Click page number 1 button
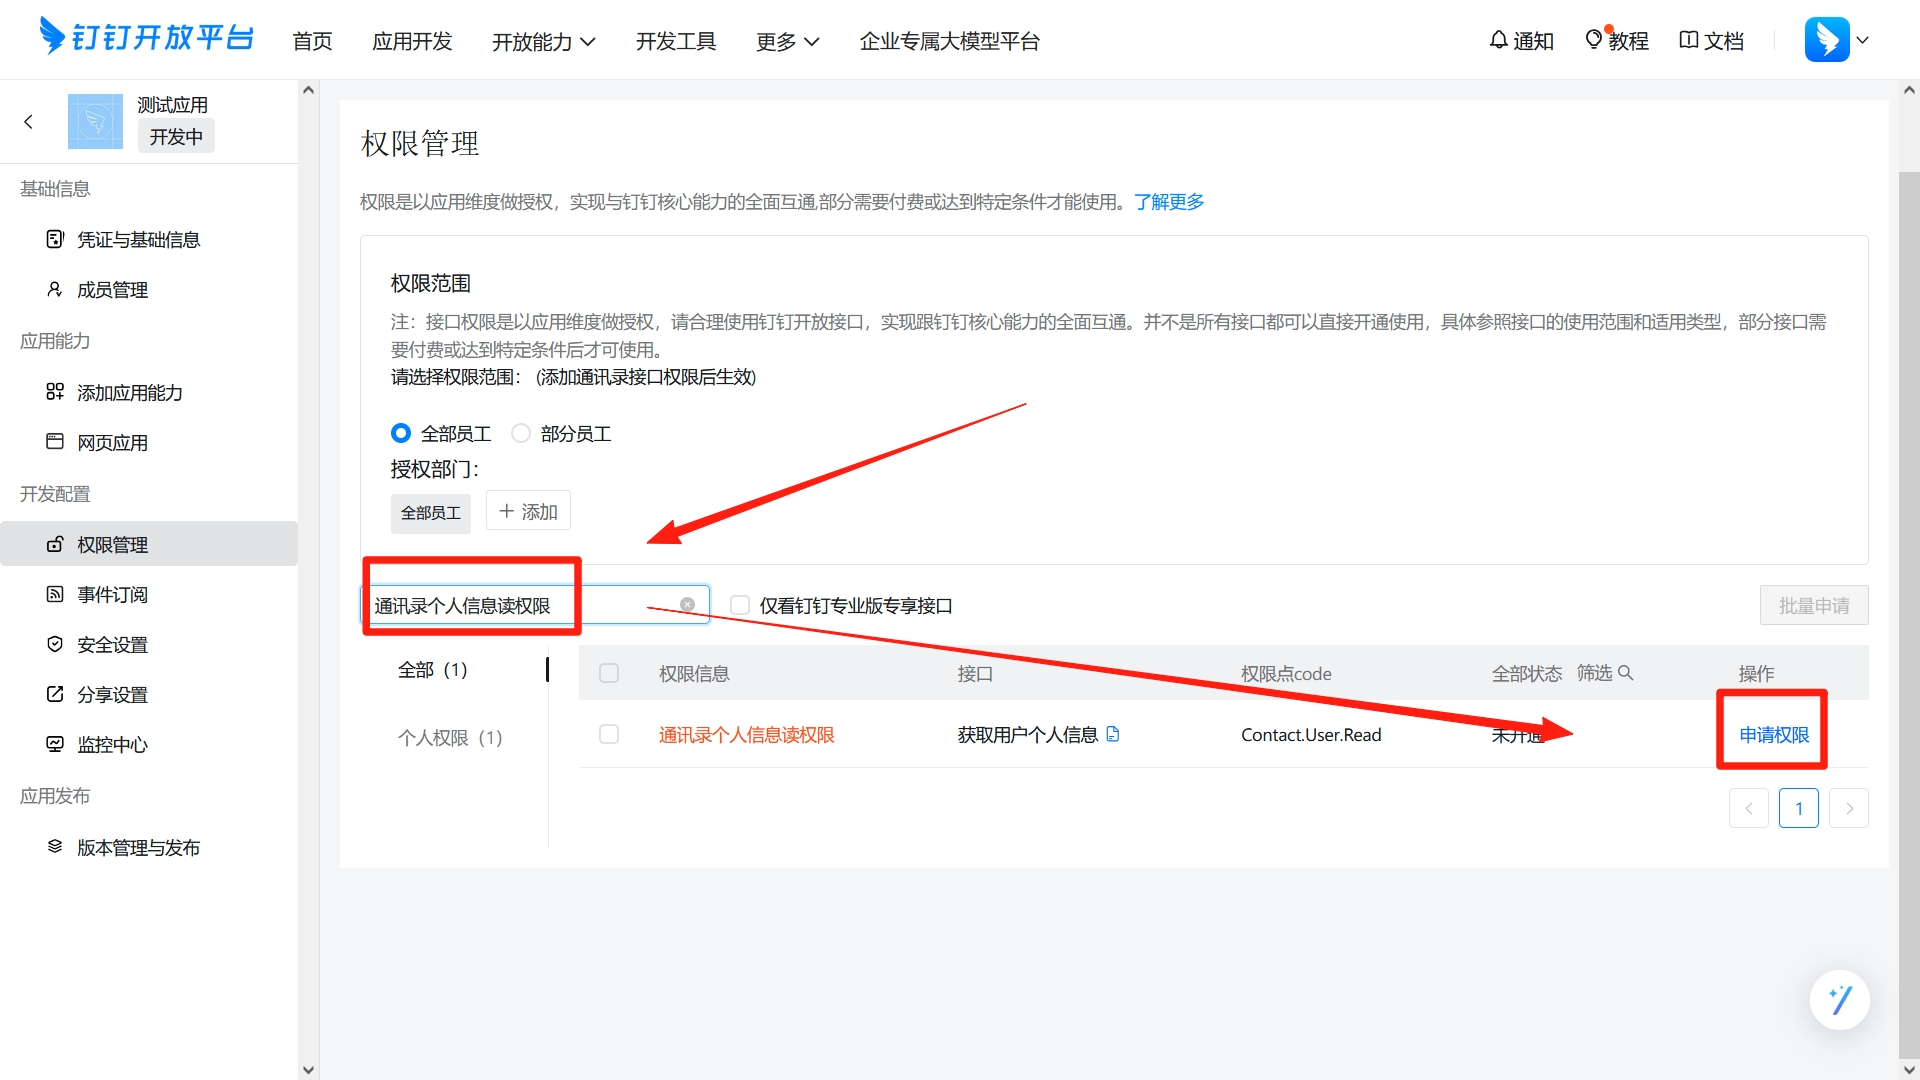The width and height of the screenshot is (1920, 1080). click(1798, 808)
